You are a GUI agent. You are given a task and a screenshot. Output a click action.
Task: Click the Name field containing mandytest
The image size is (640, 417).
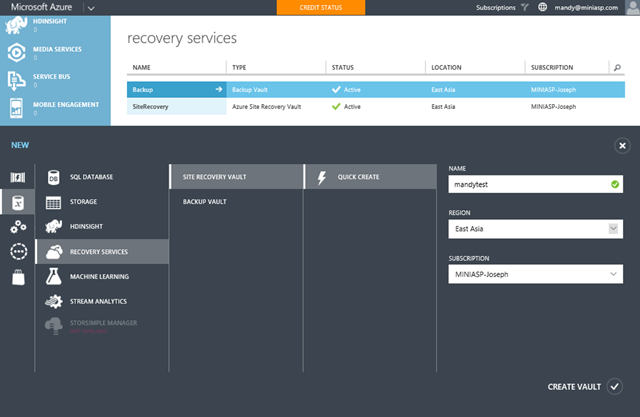528,185
